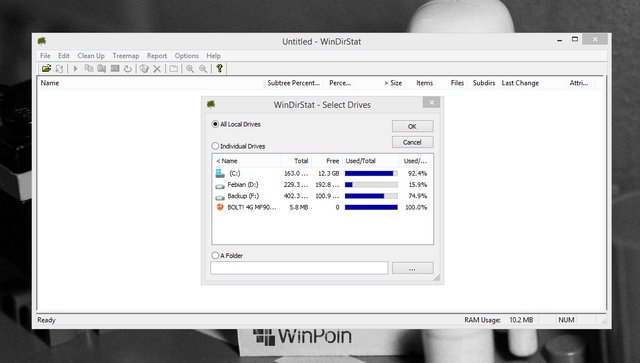Click the Help question mark icon

(x=219, y=68)
